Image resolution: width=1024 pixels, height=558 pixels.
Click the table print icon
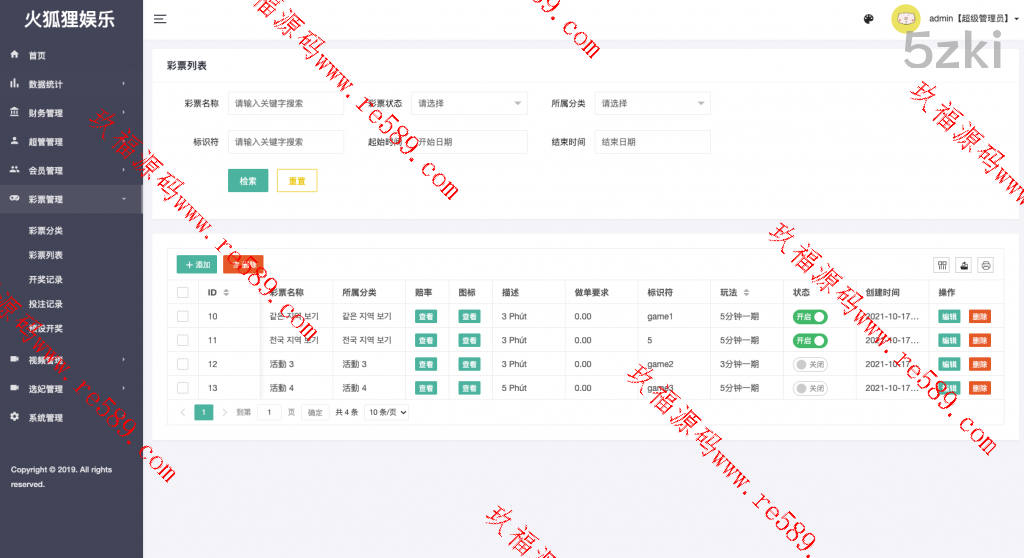[986, 265]
